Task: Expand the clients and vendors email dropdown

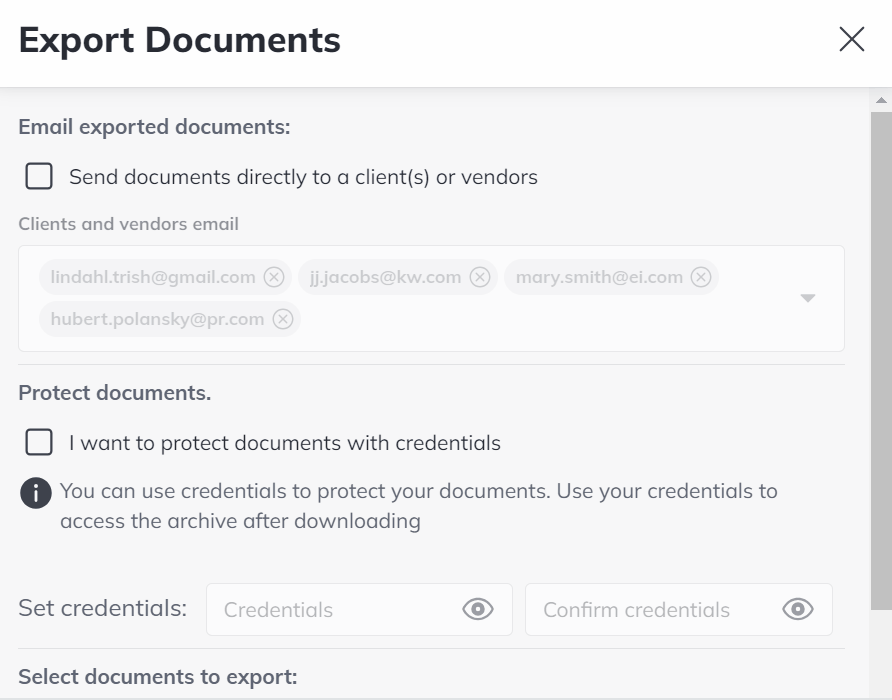Action: 808,298
